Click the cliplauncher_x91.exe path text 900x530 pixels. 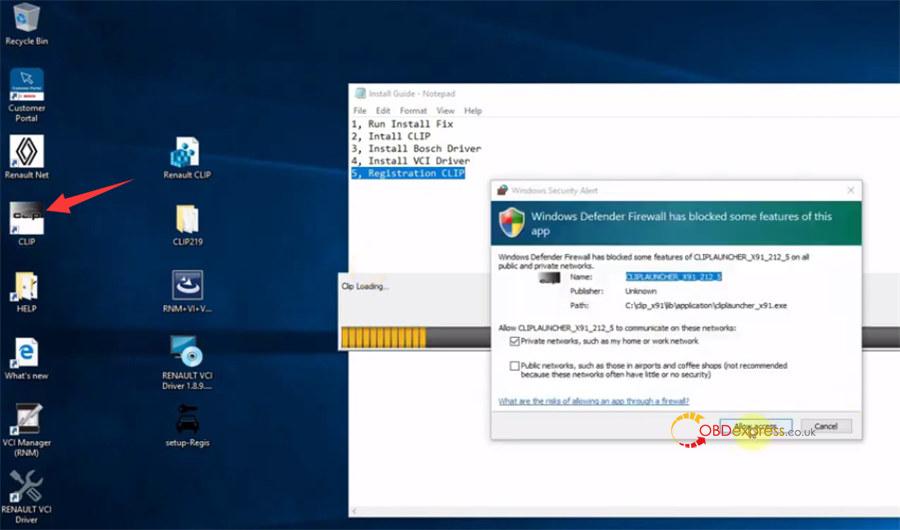point(706,305)
